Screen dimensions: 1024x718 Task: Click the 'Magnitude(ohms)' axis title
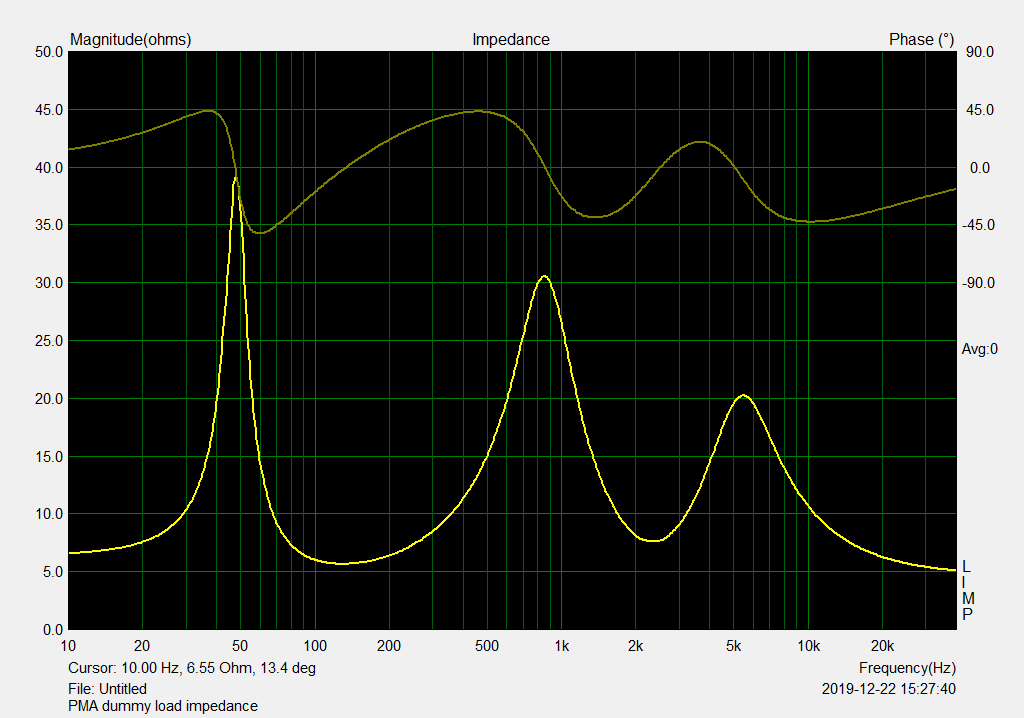[x=131, y=40]
